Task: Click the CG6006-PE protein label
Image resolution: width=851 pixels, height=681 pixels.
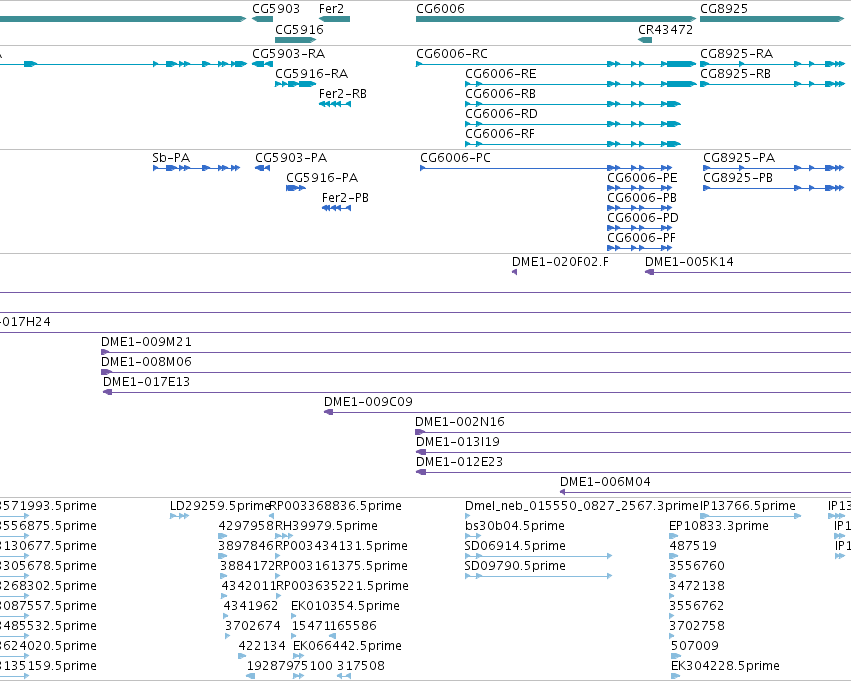Action: pyautogui.click(x=642, y=178)
